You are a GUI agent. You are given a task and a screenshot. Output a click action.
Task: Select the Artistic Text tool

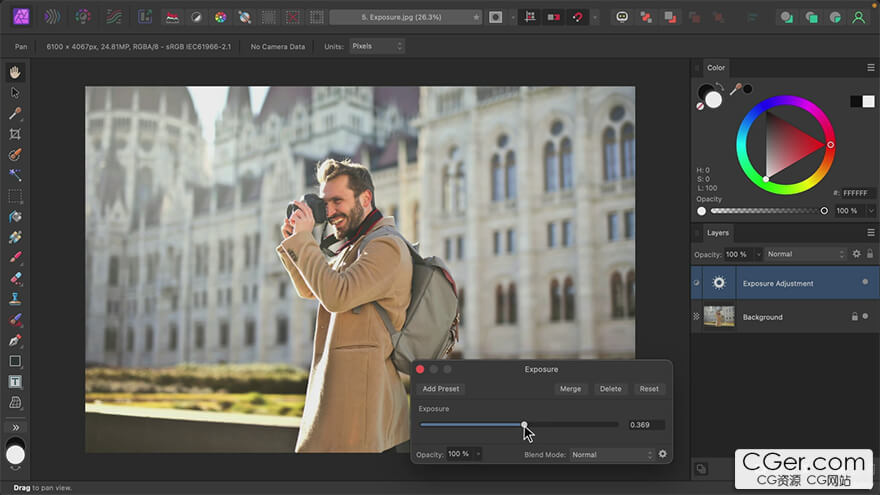pos(15,382)
